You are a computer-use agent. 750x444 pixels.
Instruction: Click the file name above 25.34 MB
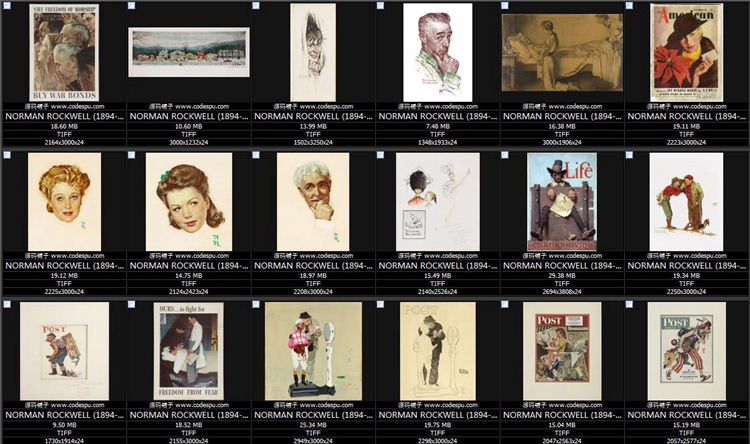coord(313,415)
